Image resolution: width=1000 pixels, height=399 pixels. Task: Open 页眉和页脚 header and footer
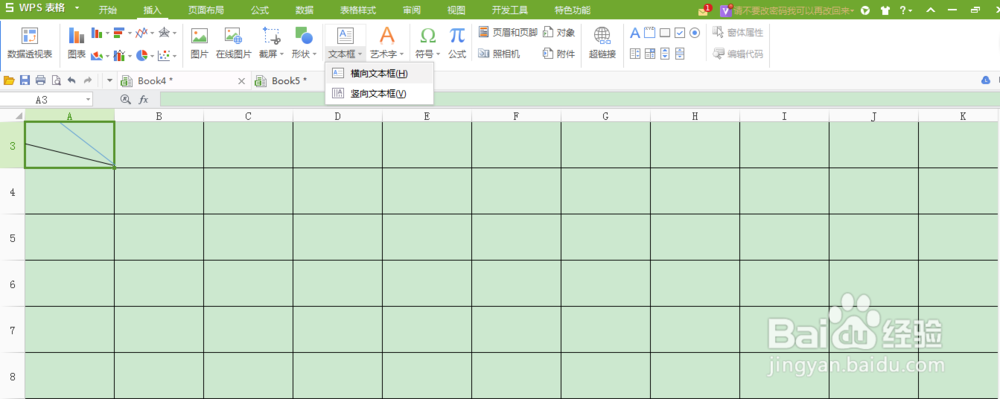(508, 33)
